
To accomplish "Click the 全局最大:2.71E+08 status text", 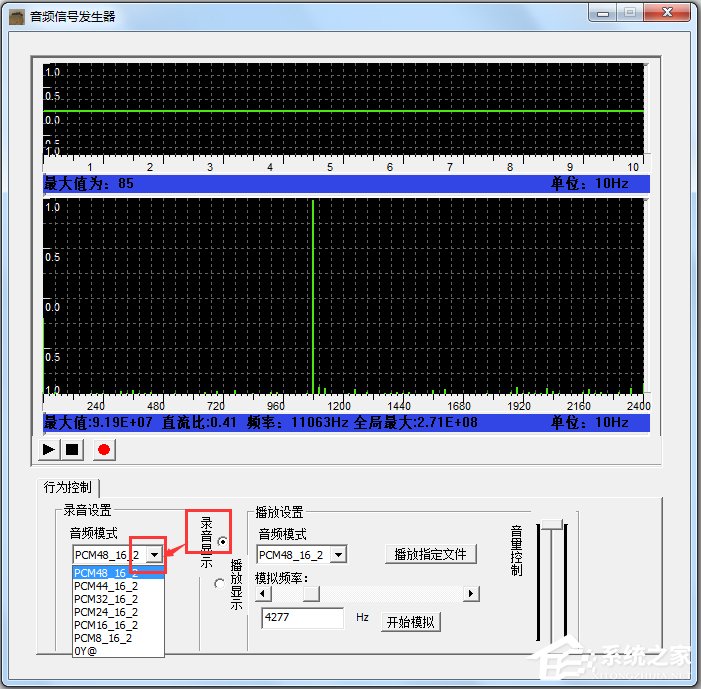I will 416,422.
